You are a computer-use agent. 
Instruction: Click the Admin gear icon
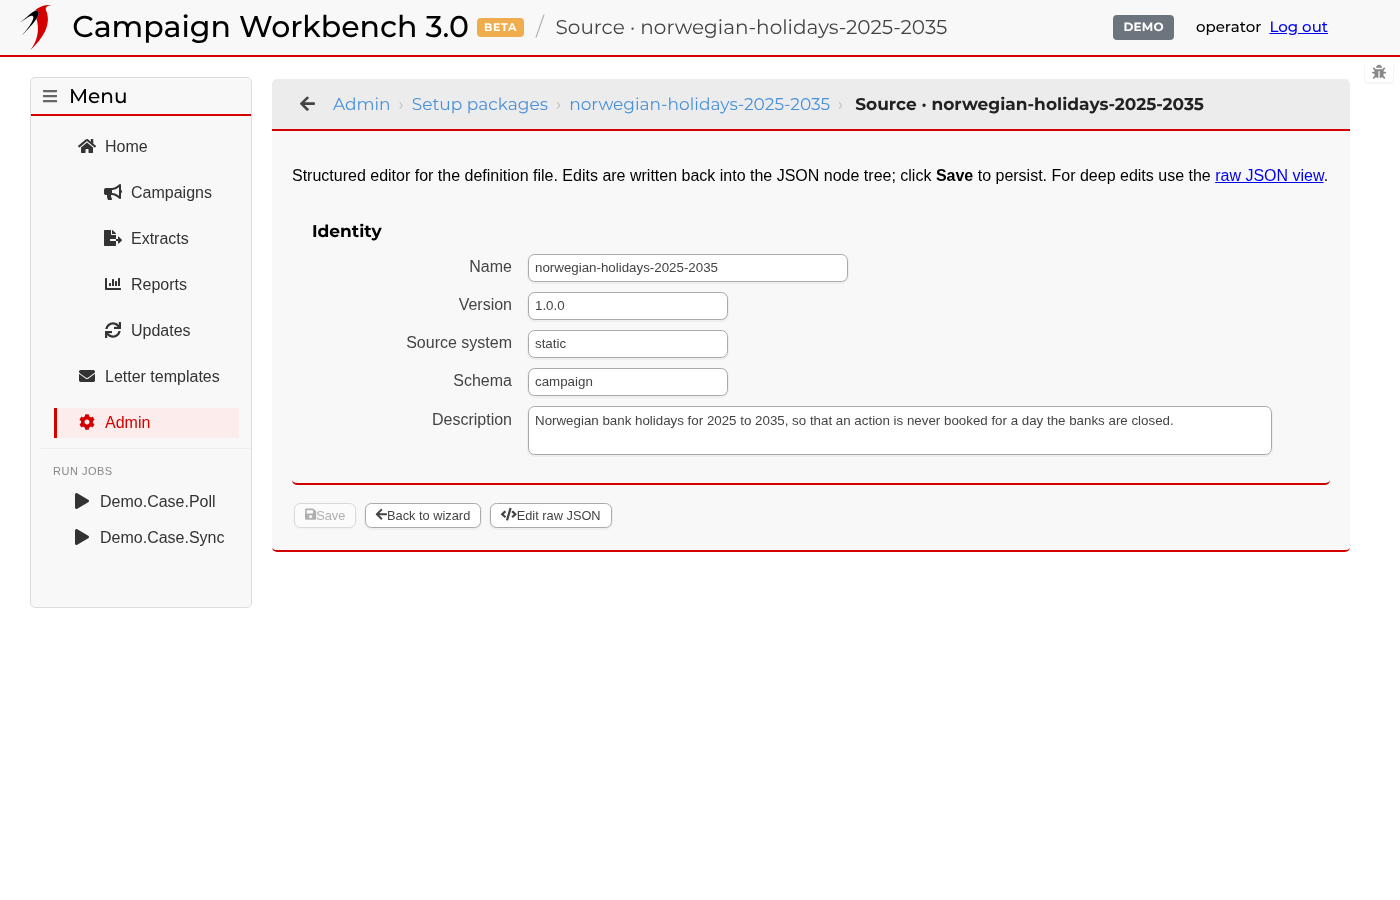[x=87, y=422]
